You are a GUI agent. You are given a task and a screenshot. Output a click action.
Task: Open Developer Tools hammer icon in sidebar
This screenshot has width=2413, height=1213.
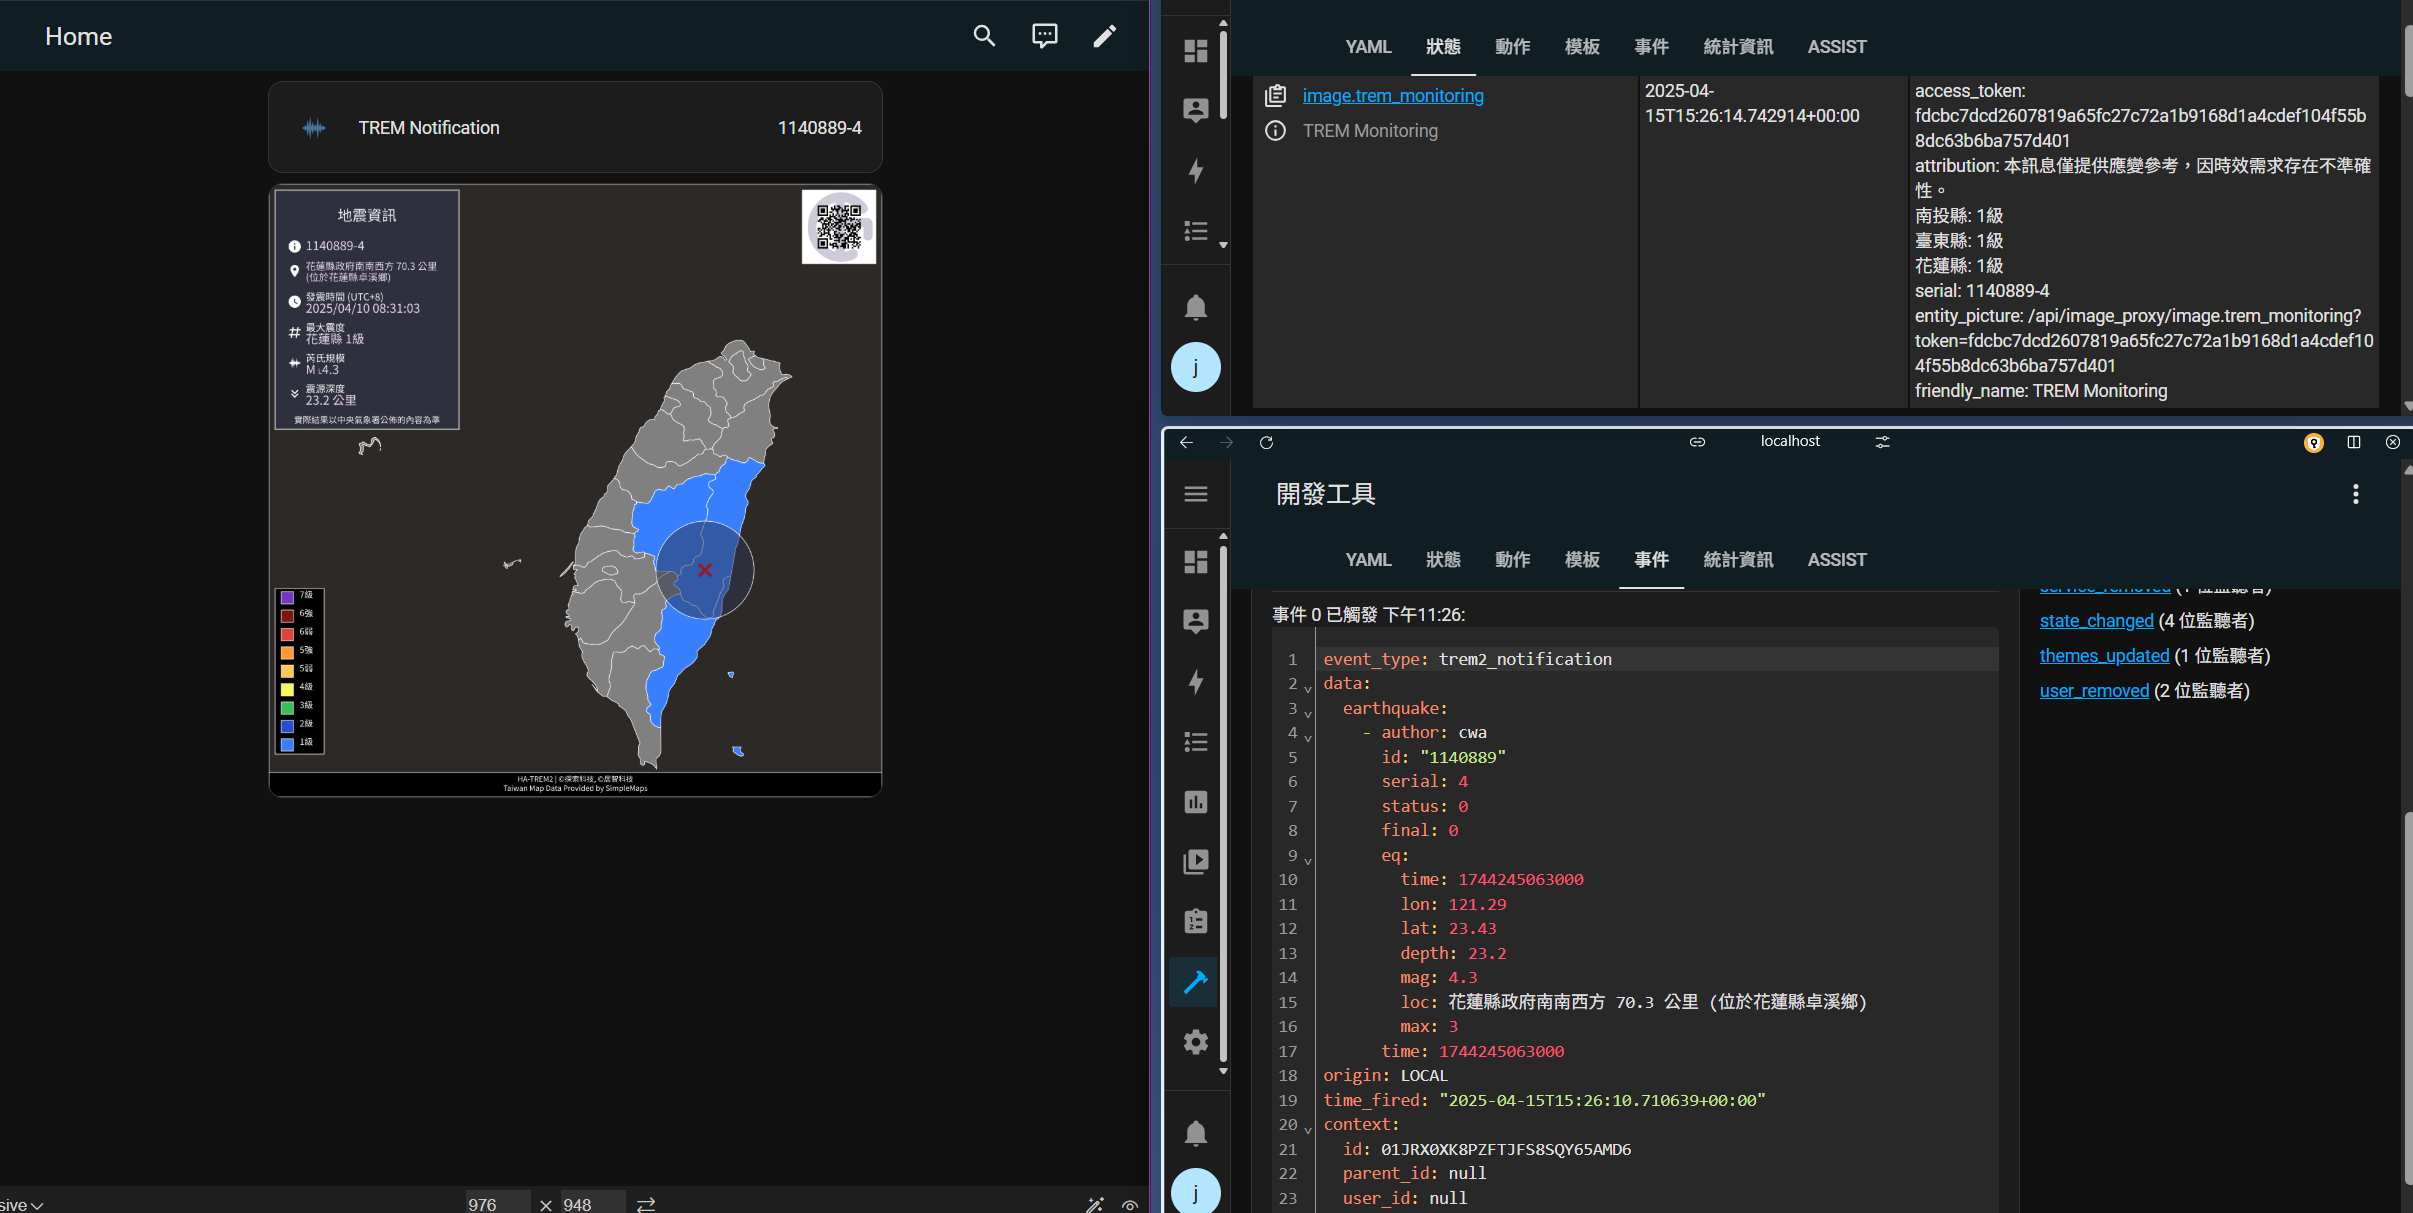1195,982
